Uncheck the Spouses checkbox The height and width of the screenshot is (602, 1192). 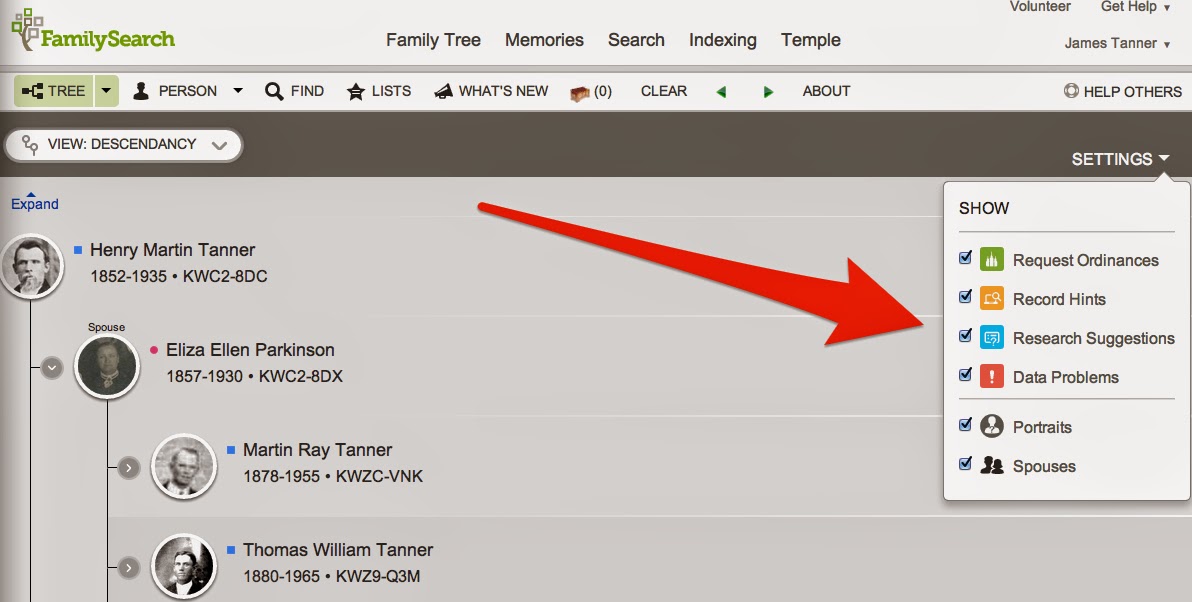[965, 463]
